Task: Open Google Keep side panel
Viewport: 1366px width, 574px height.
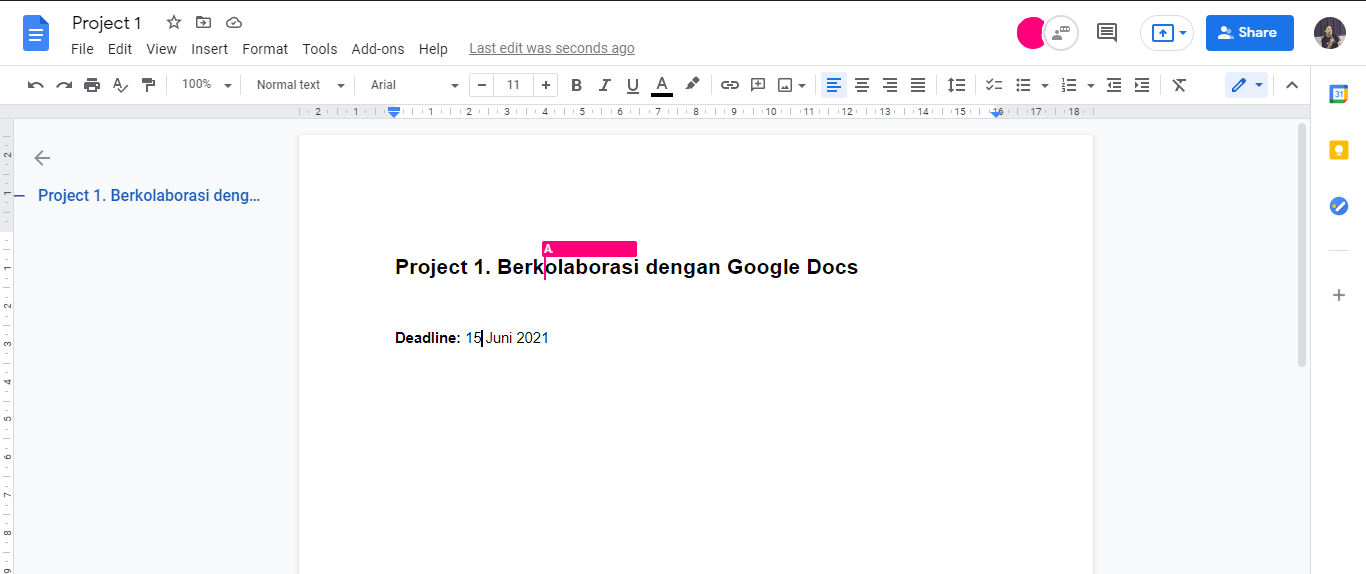Action: 1339,150
